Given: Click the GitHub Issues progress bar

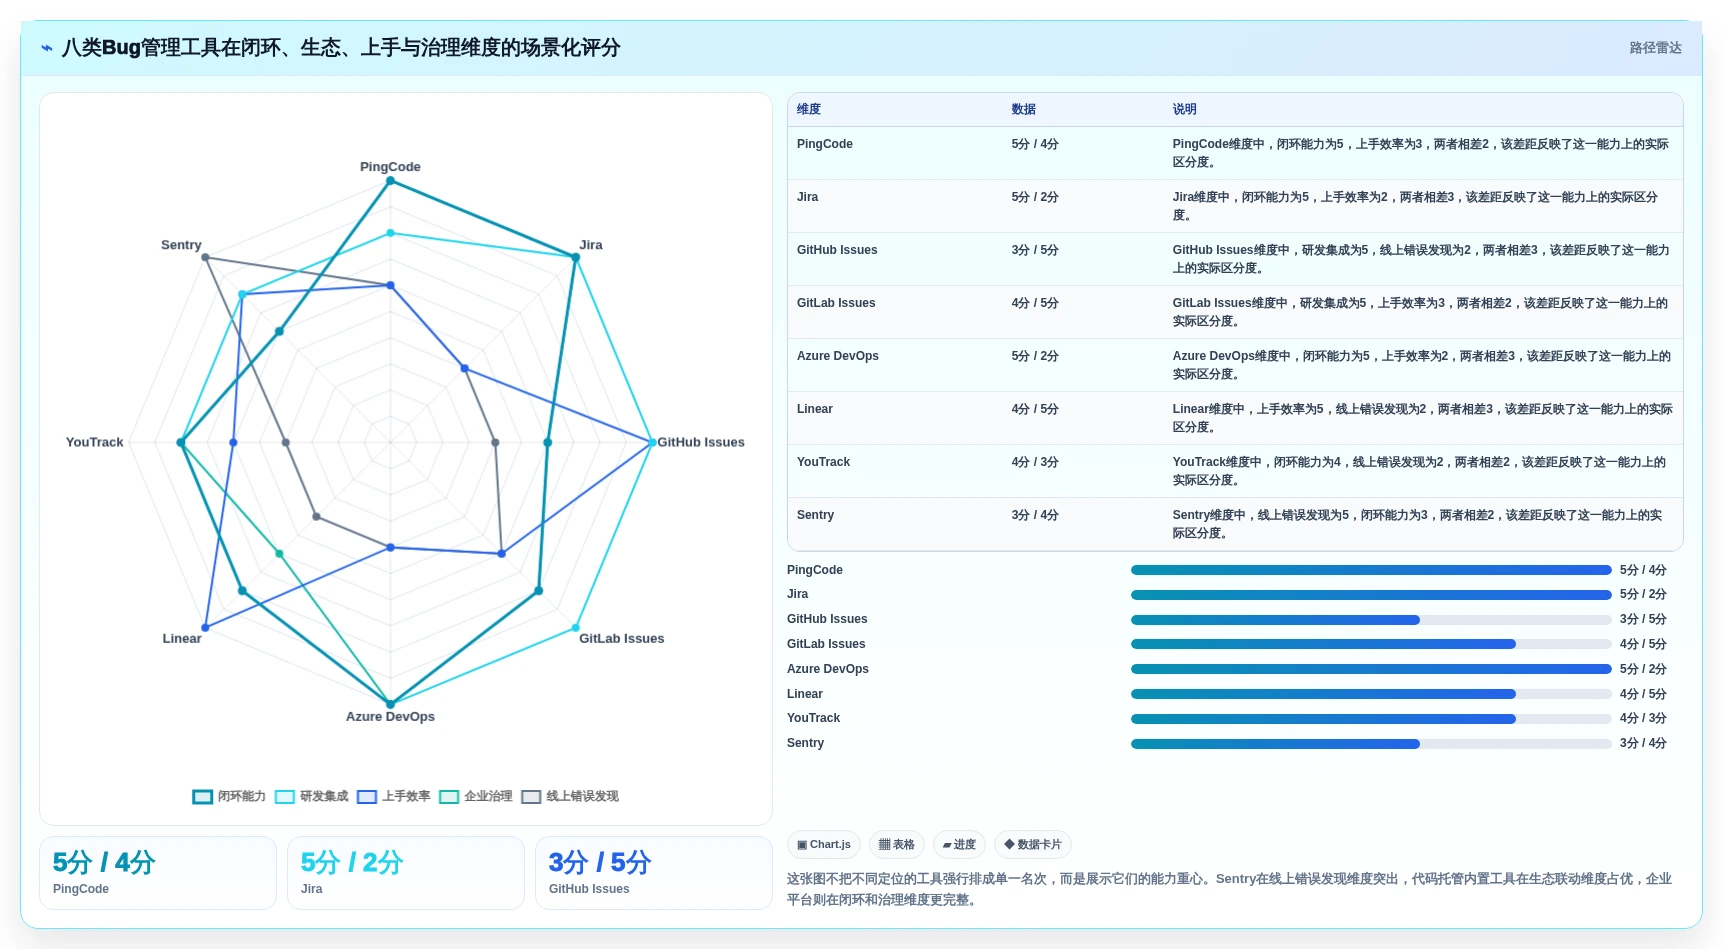Looking at the screenshot, I should (x=1371, y=620).
